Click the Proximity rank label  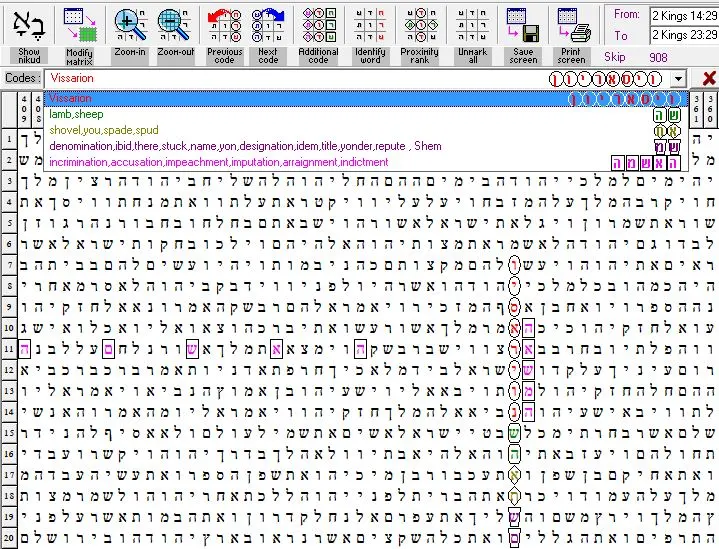tap(420, 56)
